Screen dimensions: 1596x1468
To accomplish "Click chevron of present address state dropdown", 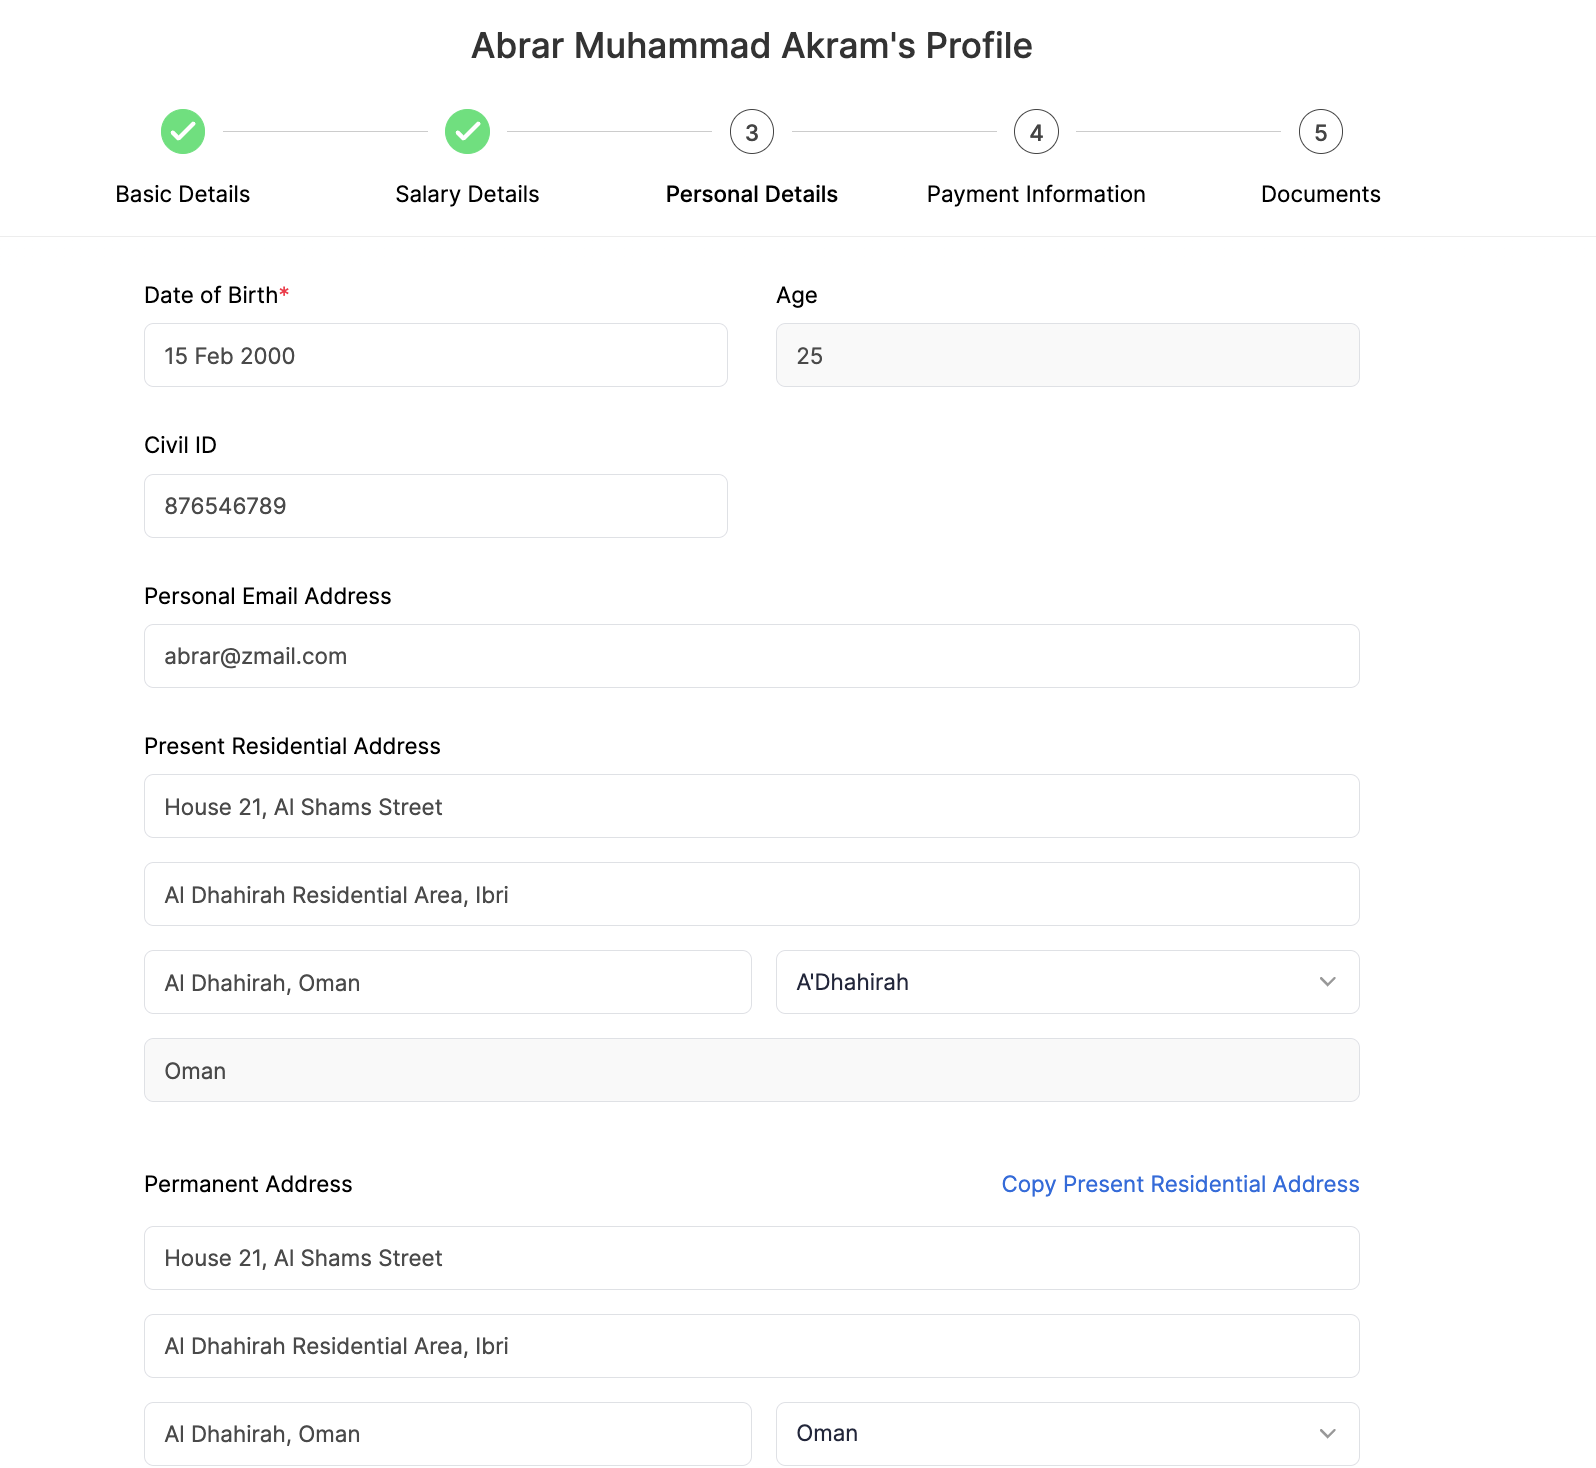I will click(x=1327, y=982).
